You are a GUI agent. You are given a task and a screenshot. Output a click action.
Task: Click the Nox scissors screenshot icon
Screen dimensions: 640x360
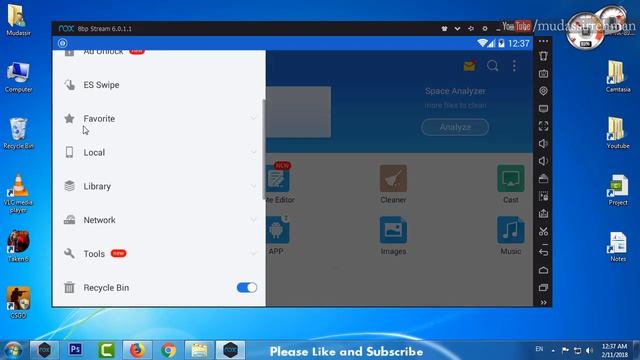tap(543, 231)
